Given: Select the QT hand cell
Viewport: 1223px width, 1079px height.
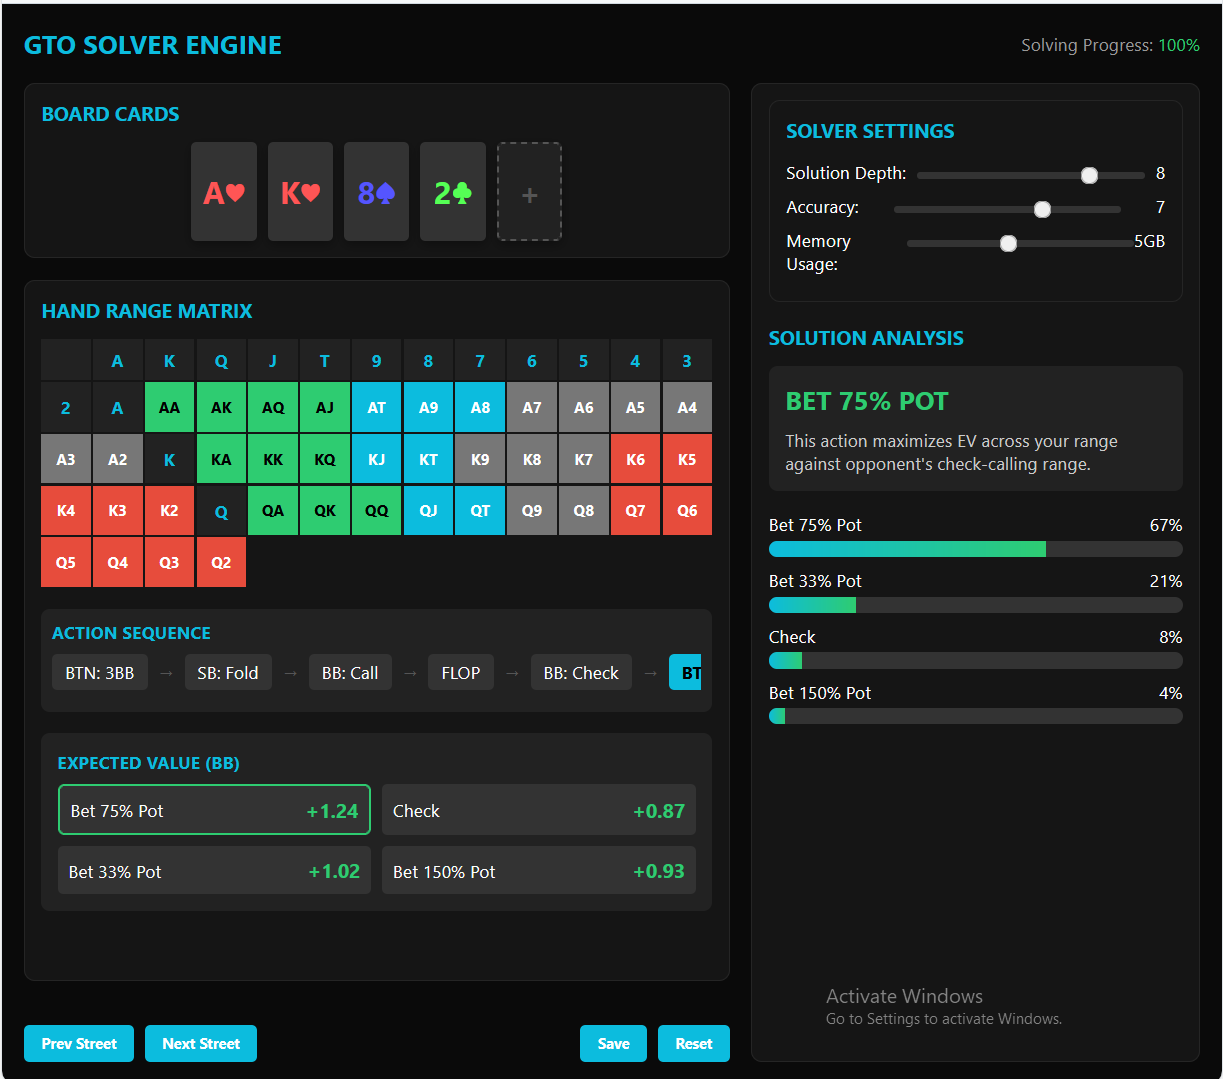Looking at the screenshot, I should 480,510.
